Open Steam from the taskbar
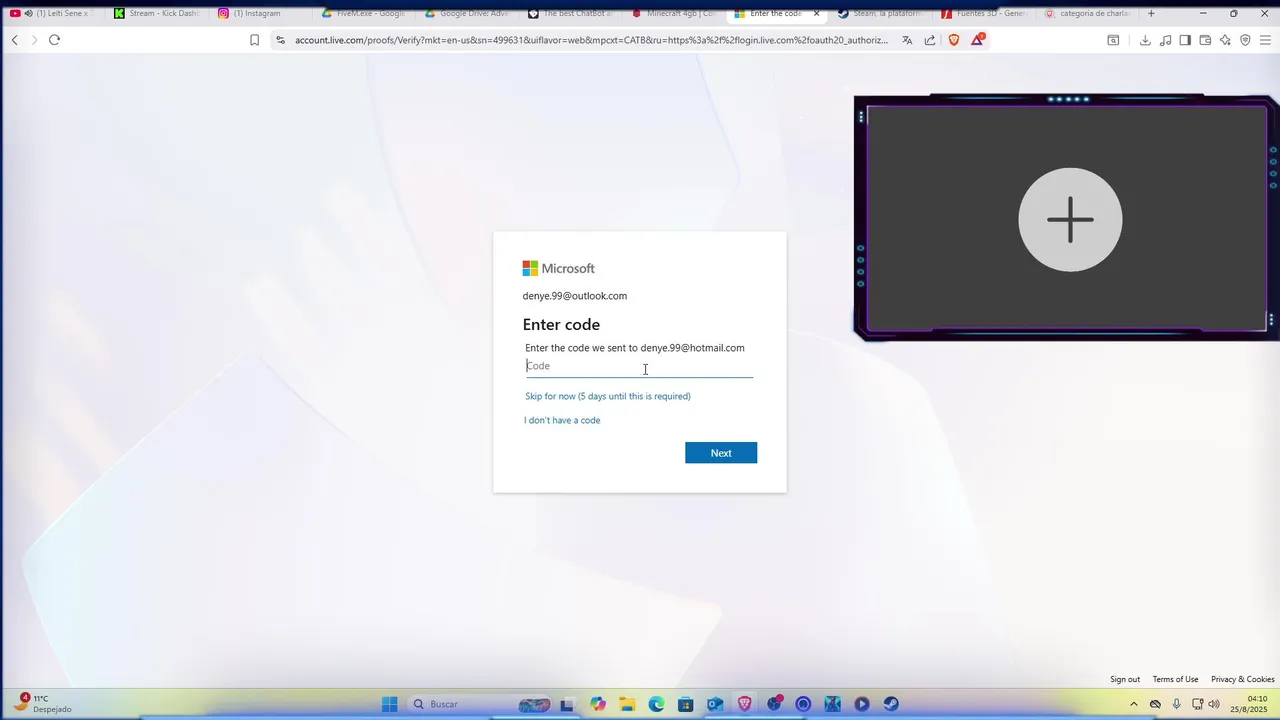The width and height of the screenshot is (1280, 720). click(x=891, y=704)
